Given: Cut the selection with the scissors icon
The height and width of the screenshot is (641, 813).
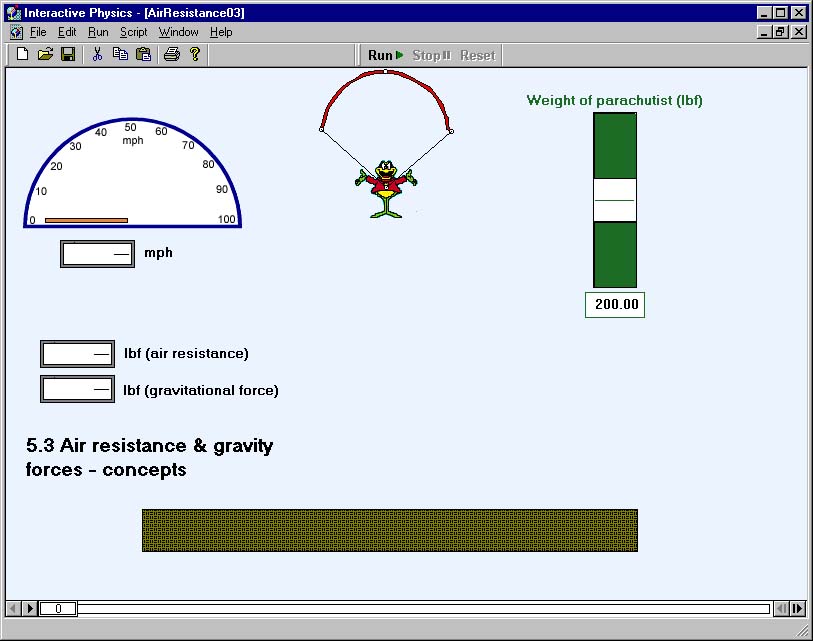Looking at the screenshot, I should (97, 54).
